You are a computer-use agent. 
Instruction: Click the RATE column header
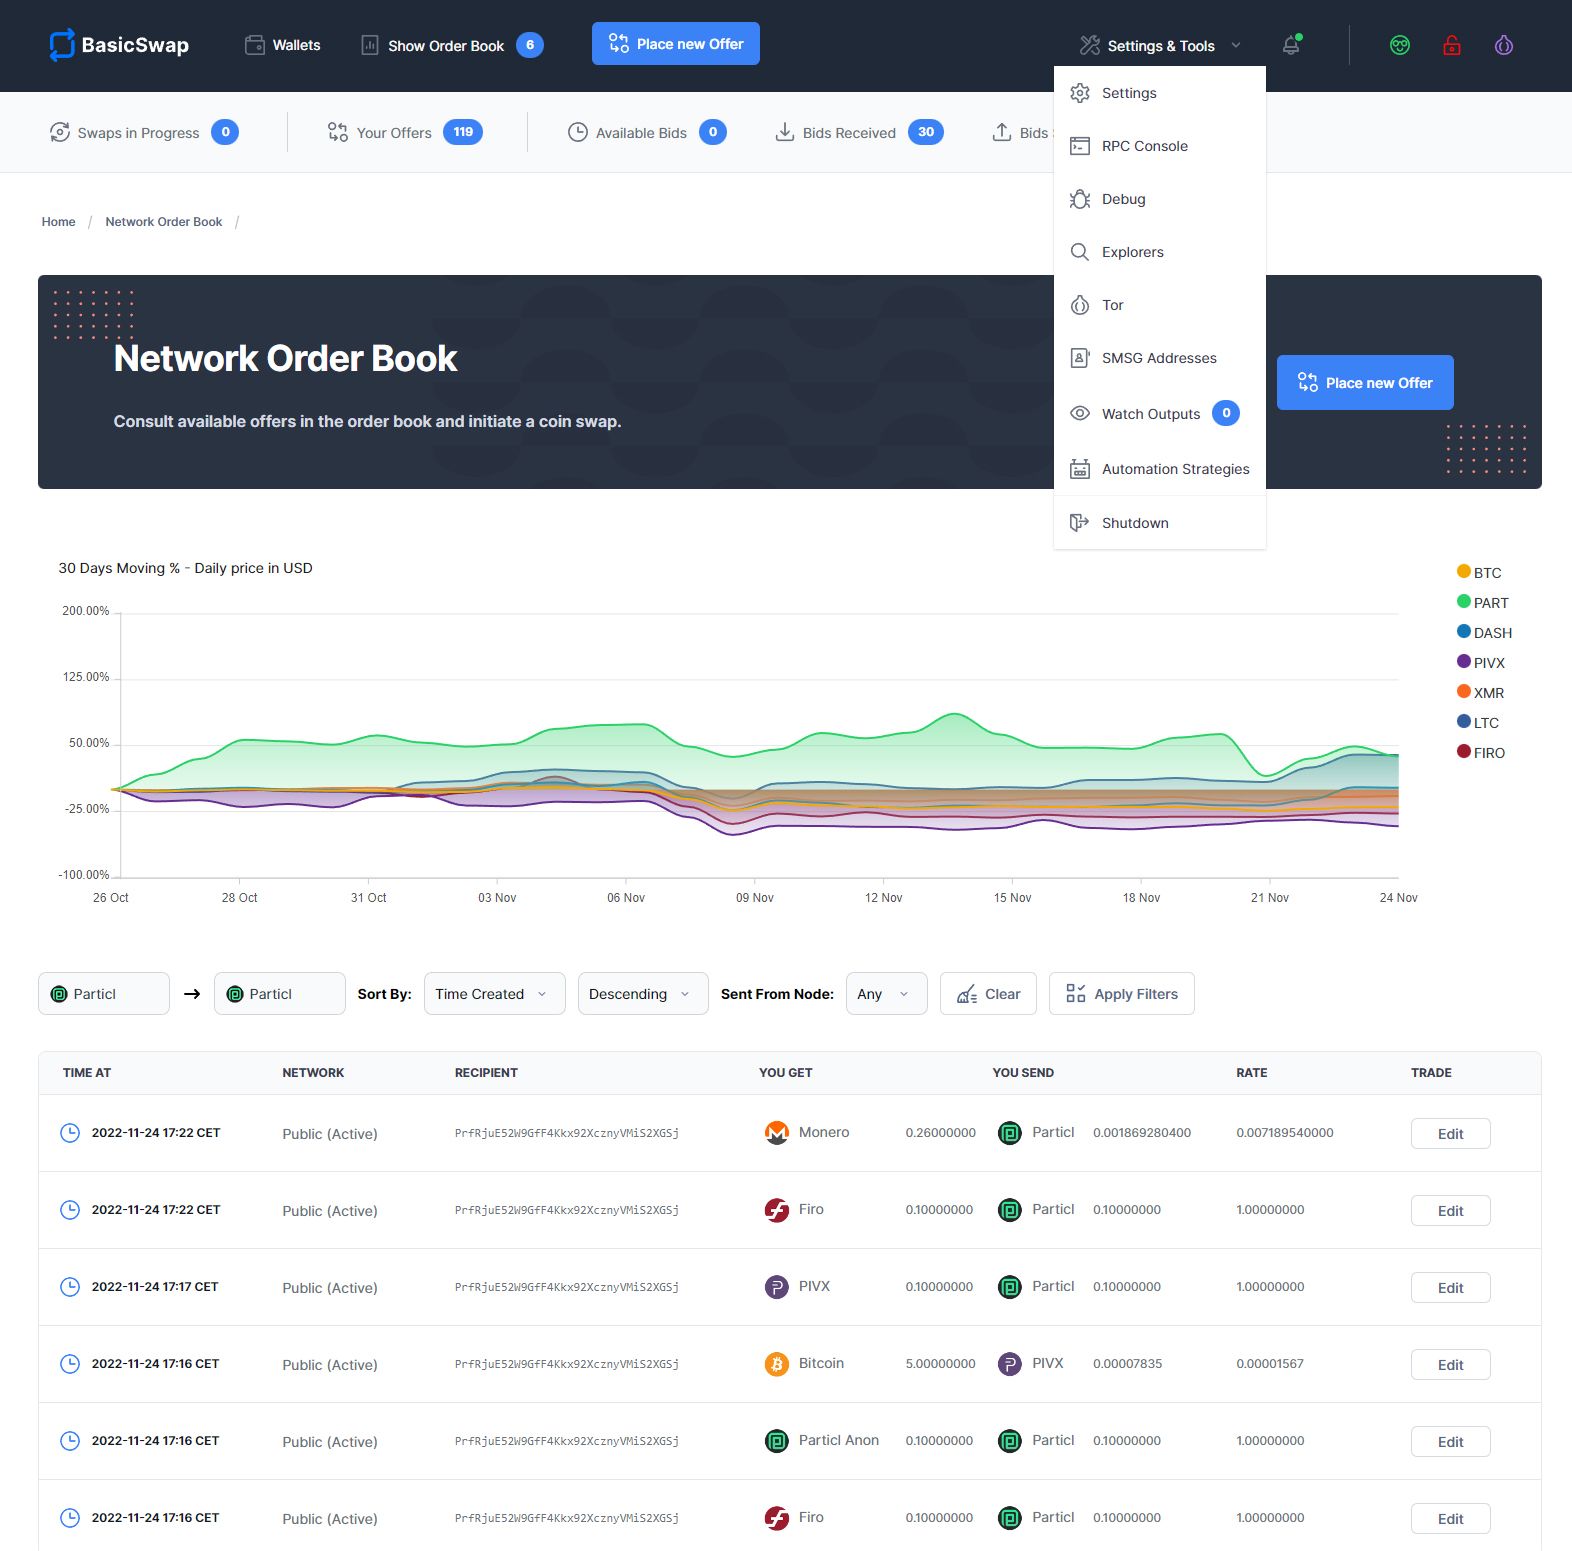pos(1252,1073)
